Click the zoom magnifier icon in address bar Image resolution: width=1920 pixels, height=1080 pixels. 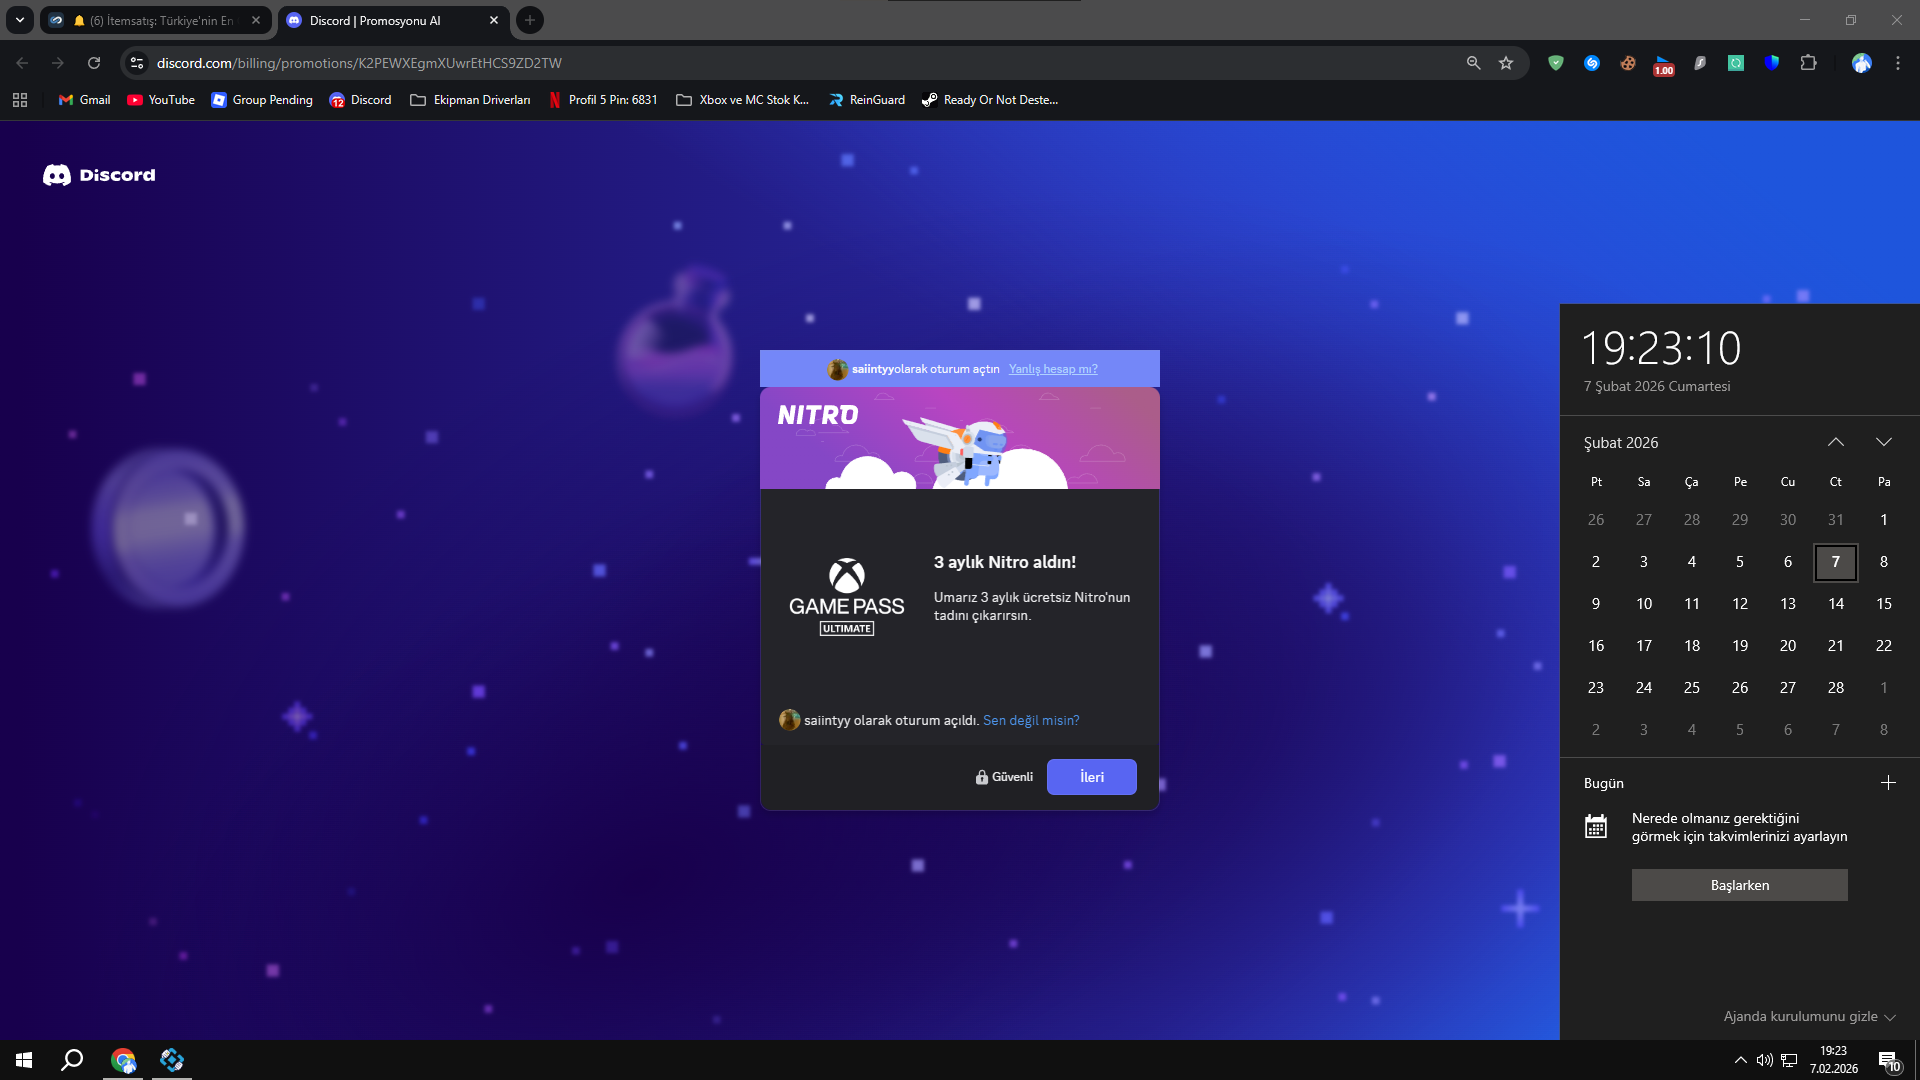pos(1473,63)
